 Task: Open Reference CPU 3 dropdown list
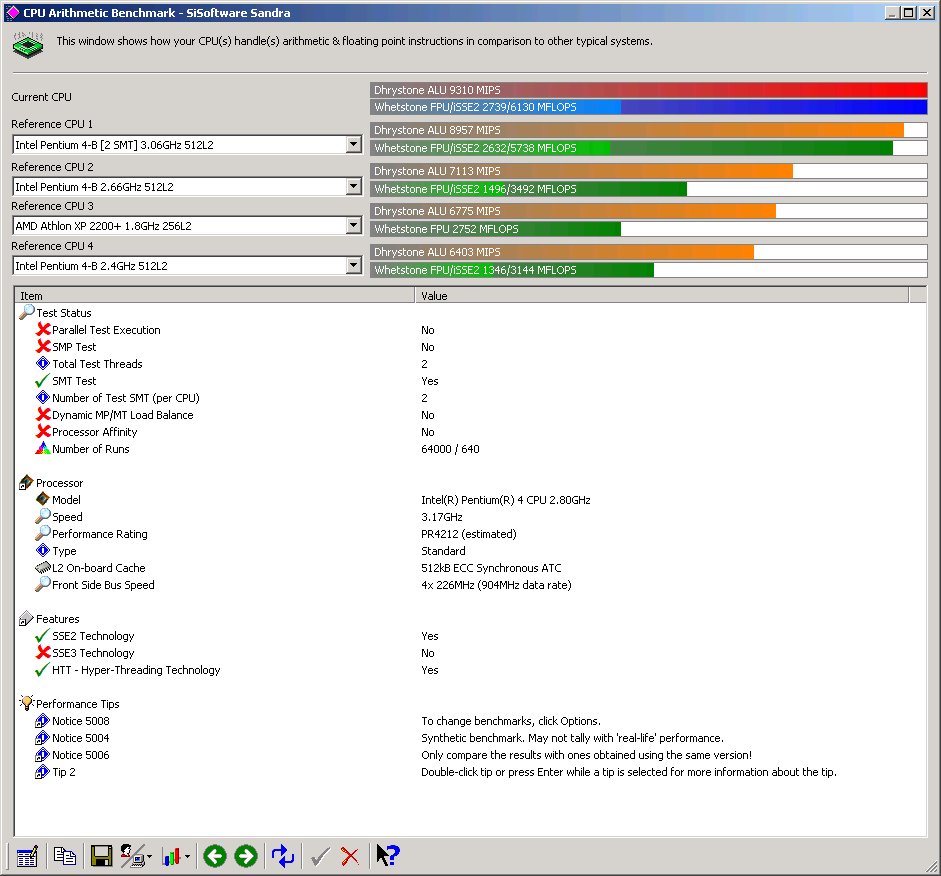click(x=353, y=226)
